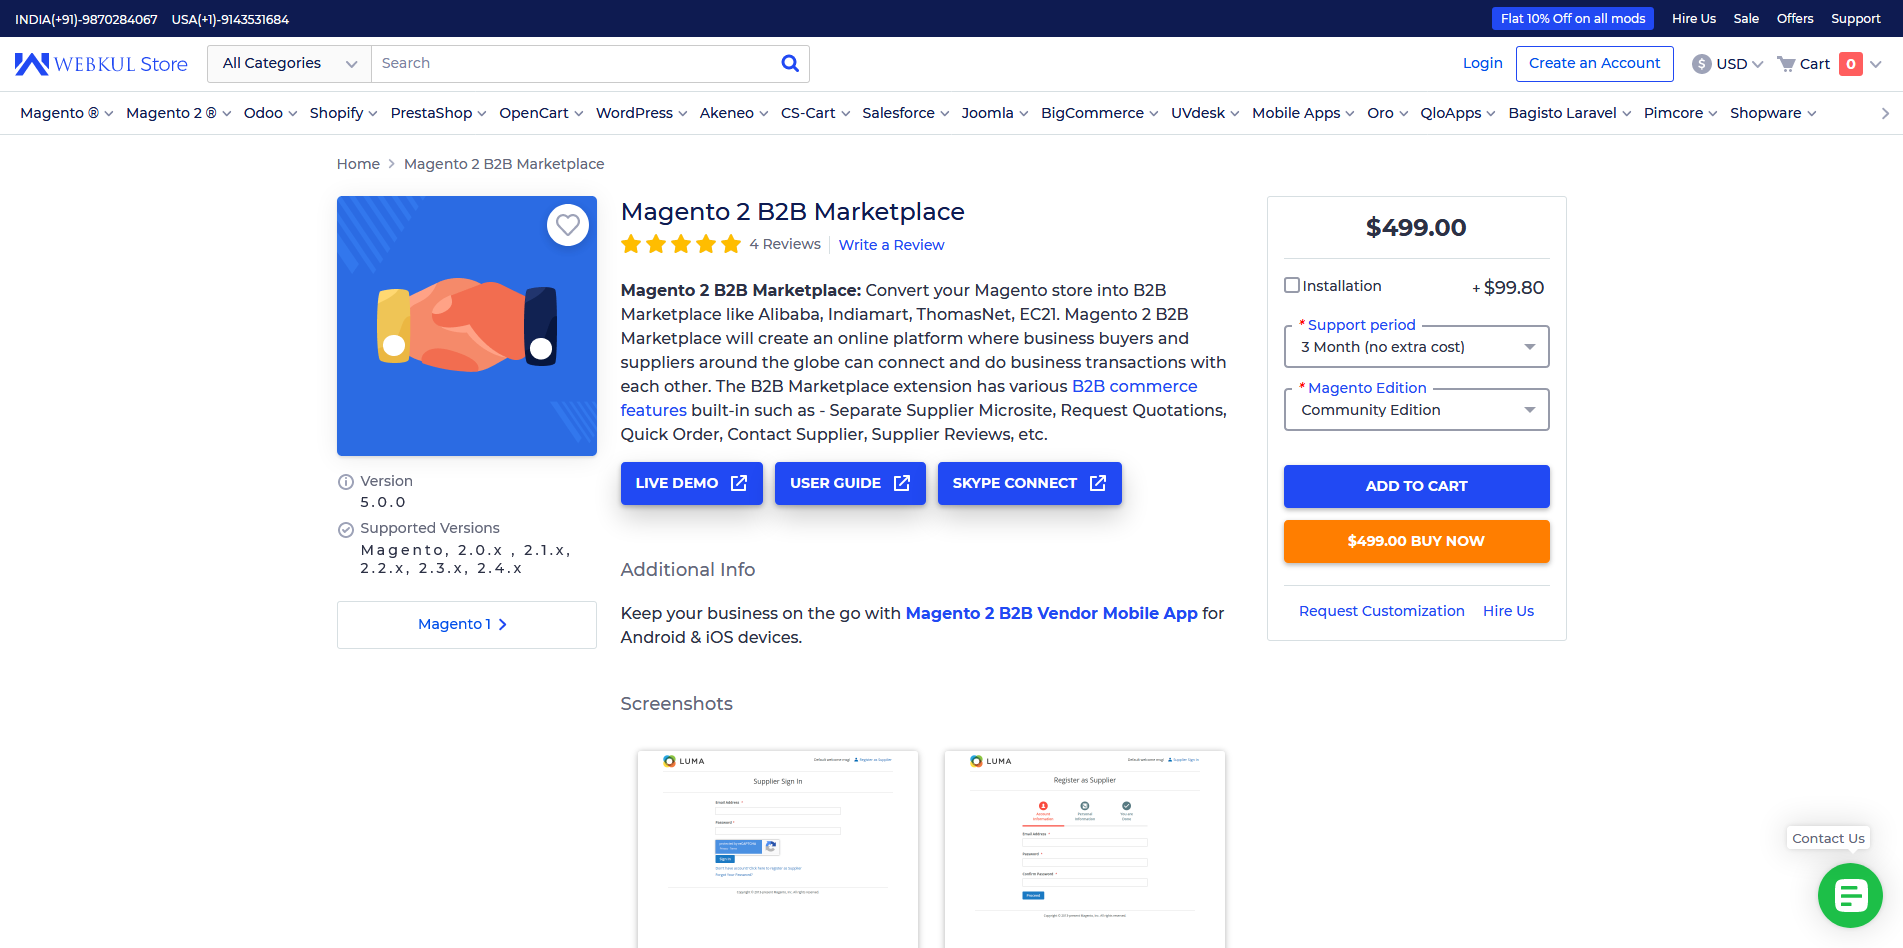Click Sale in the top bar
This screenshot has width=1903, height=948.
click(x=1746, y=18)
